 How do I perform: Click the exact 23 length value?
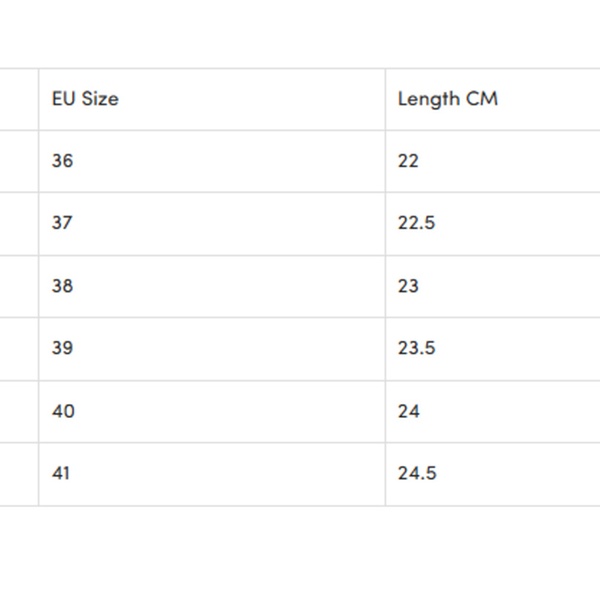408,286
